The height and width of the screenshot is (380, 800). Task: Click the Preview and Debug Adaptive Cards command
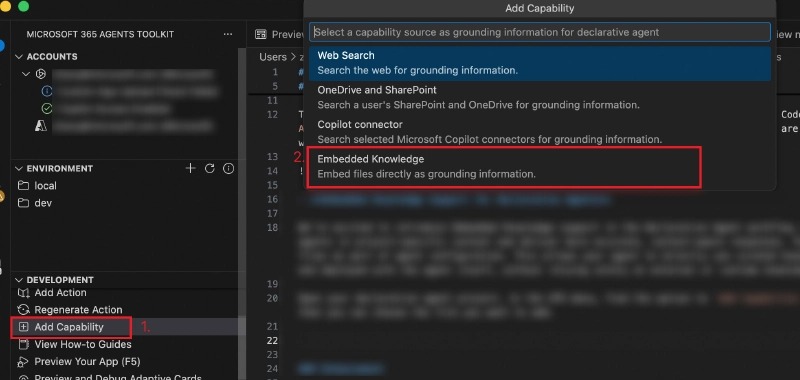(x=118, y=377)
